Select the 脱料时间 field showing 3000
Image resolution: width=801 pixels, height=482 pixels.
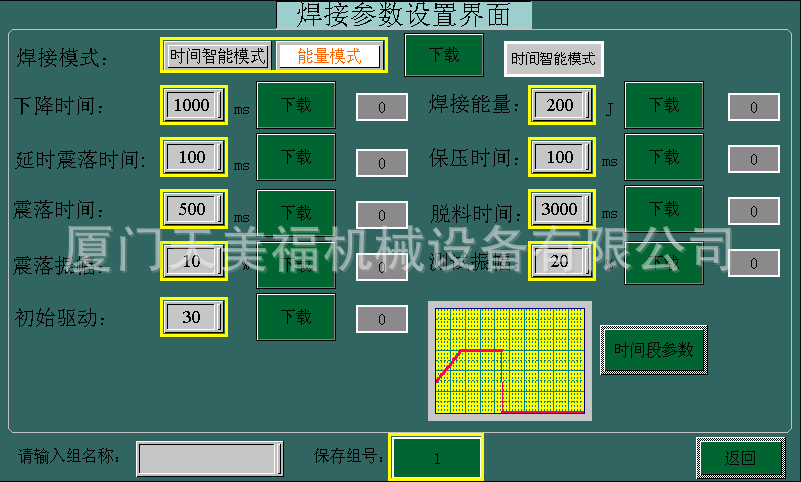pyautogui.click(x=561, y=209)
